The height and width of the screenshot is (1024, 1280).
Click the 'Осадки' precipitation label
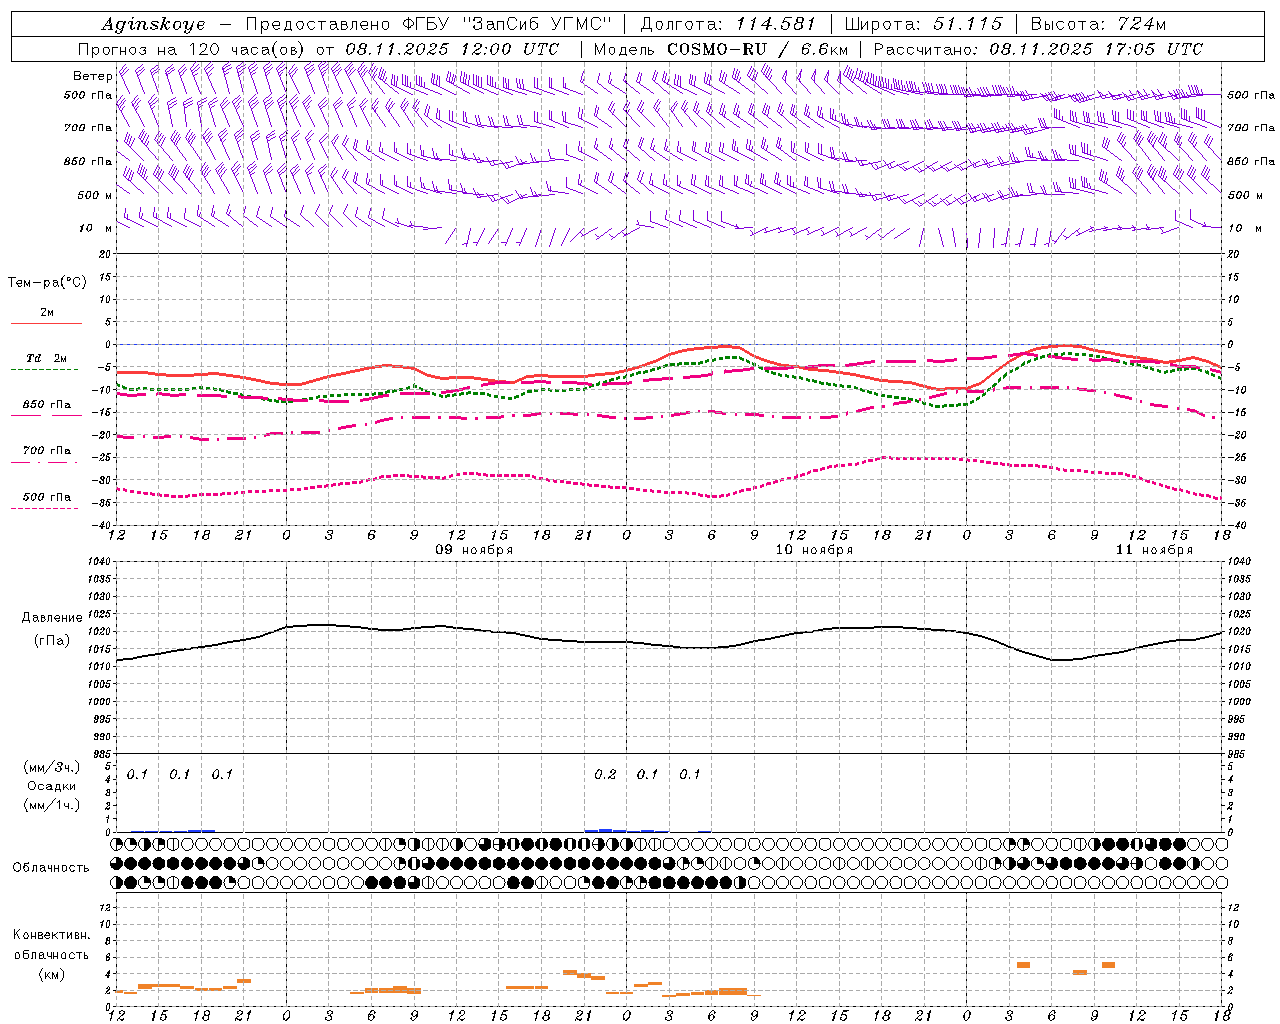[x=51, y=786]
